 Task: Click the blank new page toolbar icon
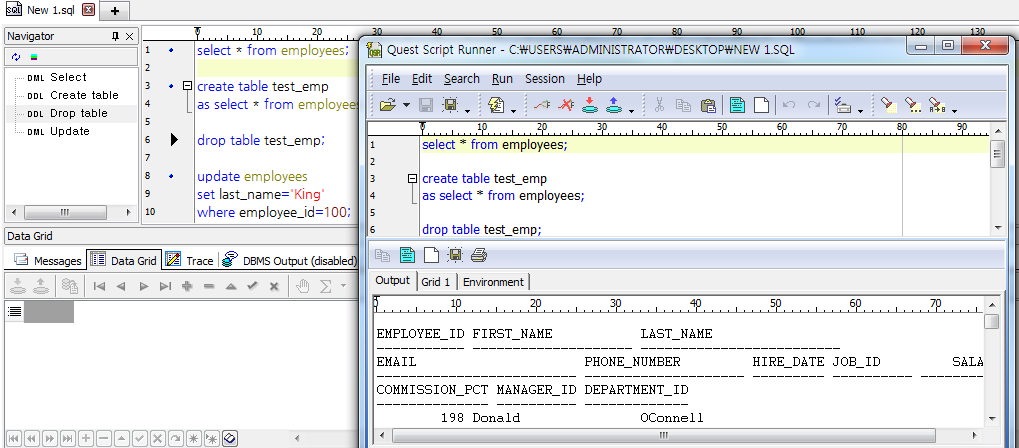point(761,105)
